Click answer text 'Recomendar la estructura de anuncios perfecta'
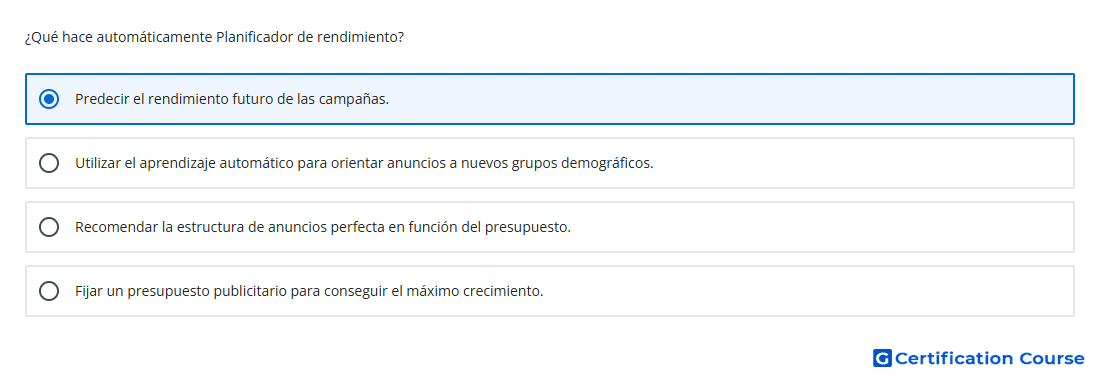Image resolution: width=1100 pixels, height=377 pixels. pos(323,227)
